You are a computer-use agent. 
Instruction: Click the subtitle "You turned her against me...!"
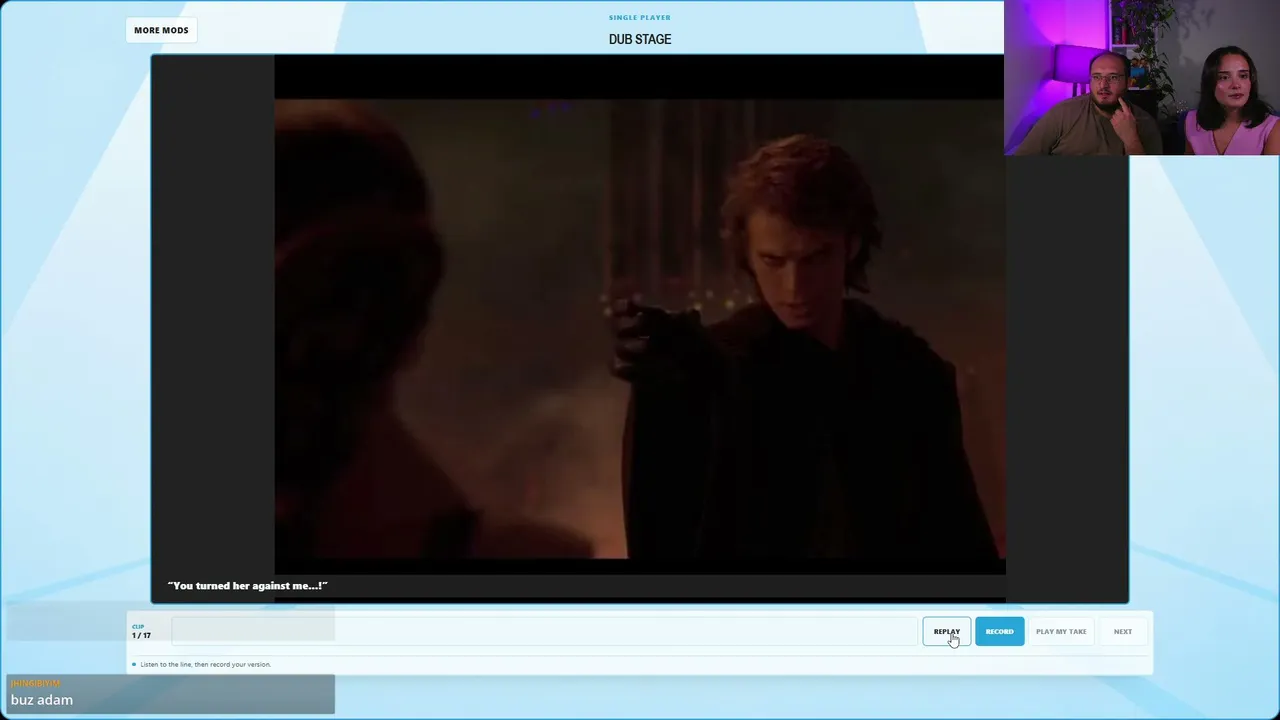click(x=248, y=586)
